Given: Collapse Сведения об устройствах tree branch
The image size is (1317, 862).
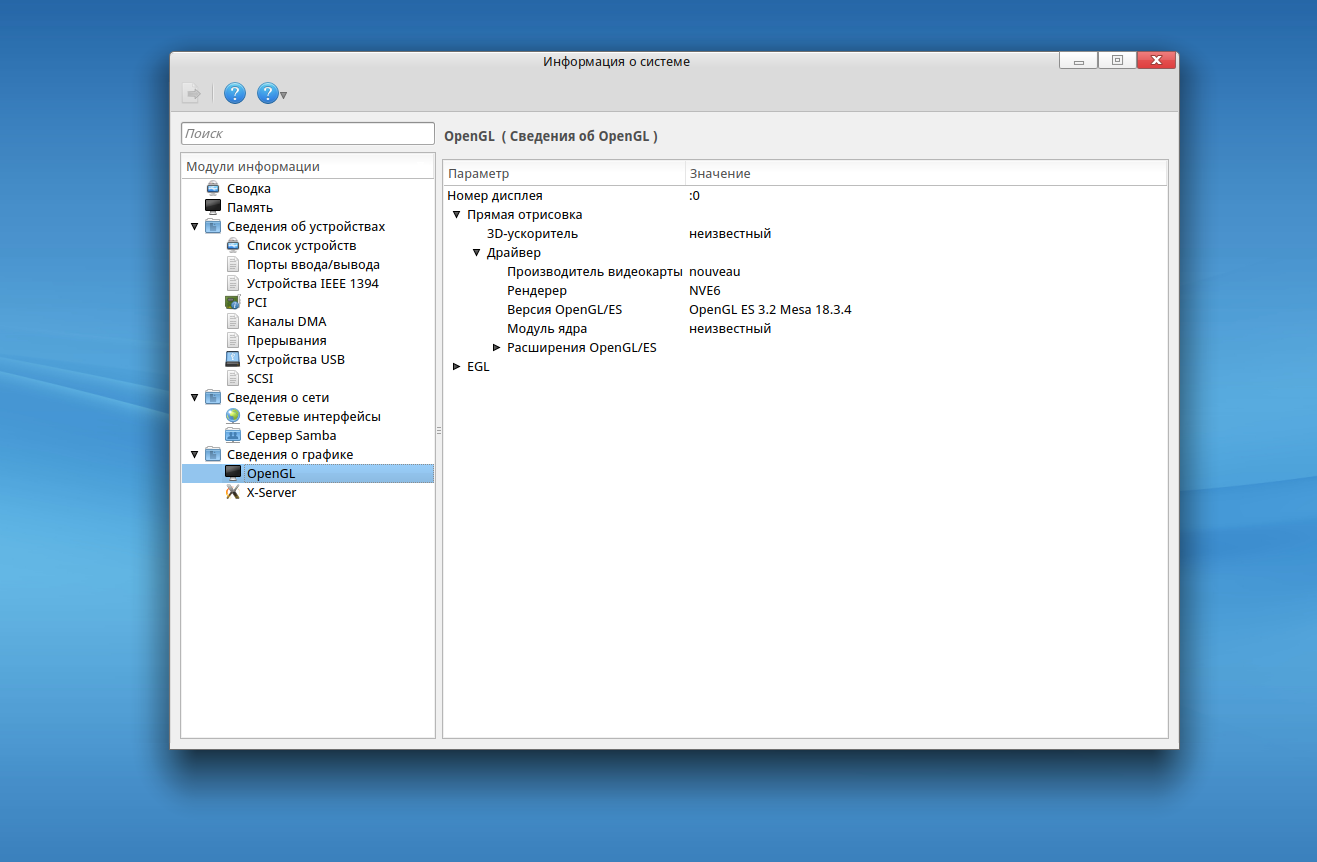Looking at the screenshot, I should coord(194,227).
